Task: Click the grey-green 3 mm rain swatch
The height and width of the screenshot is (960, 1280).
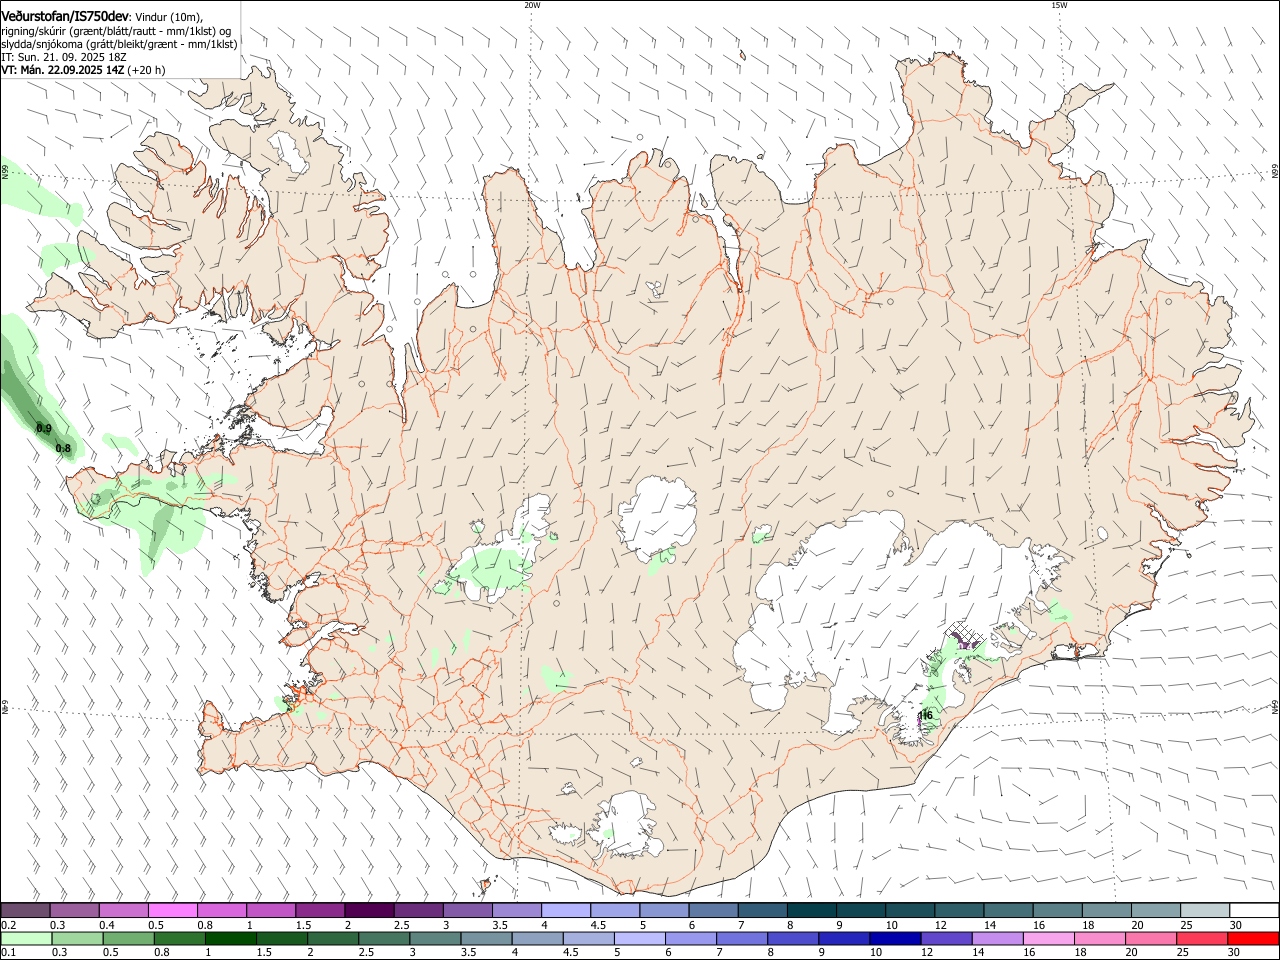Action: (x=435, y=938)
